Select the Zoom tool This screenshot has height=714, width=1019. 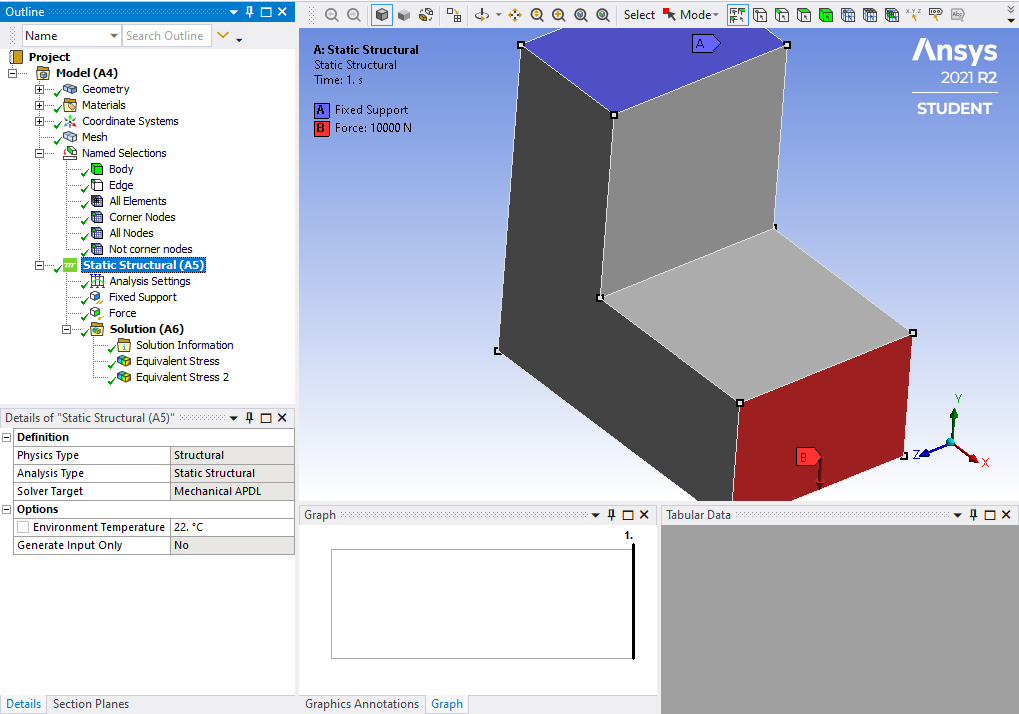click(x=537, y=15)
